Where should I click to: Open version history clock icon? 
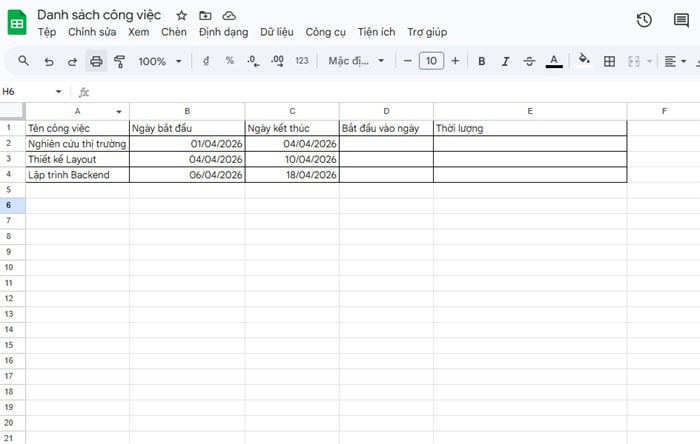click(x=644, y=20)
